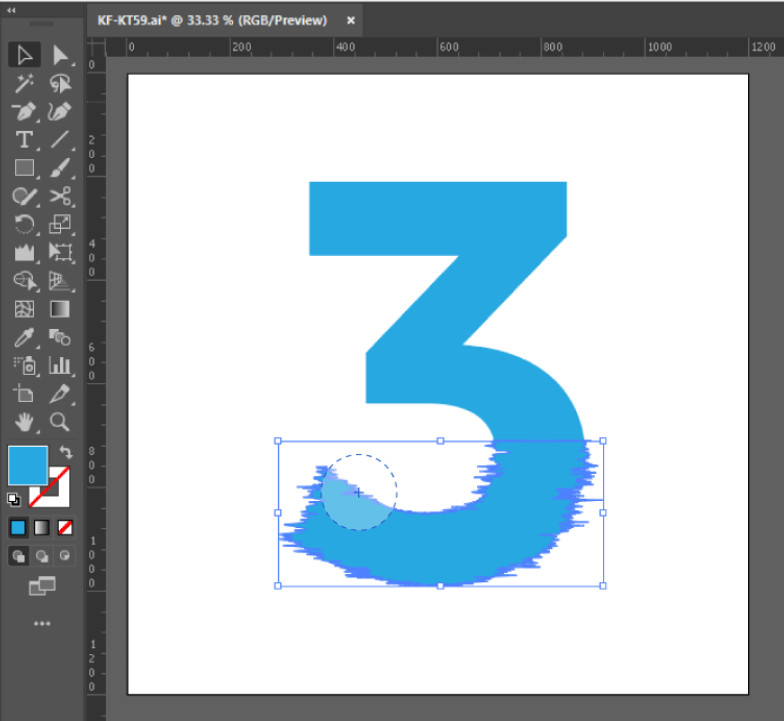Open Edit Toolbar three-dots menu

[42, 624]
